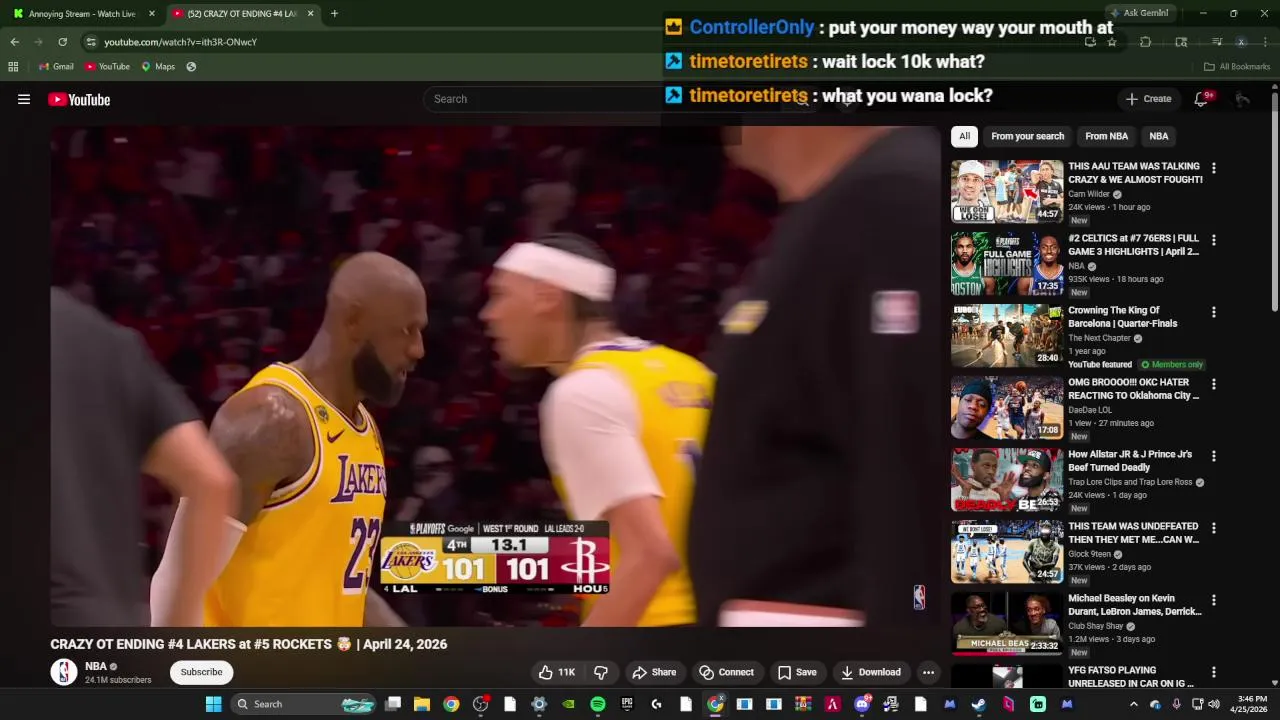1280x720 pixels.
Task: Open Steam from the taskbar
Action: [x=978, y=704]
